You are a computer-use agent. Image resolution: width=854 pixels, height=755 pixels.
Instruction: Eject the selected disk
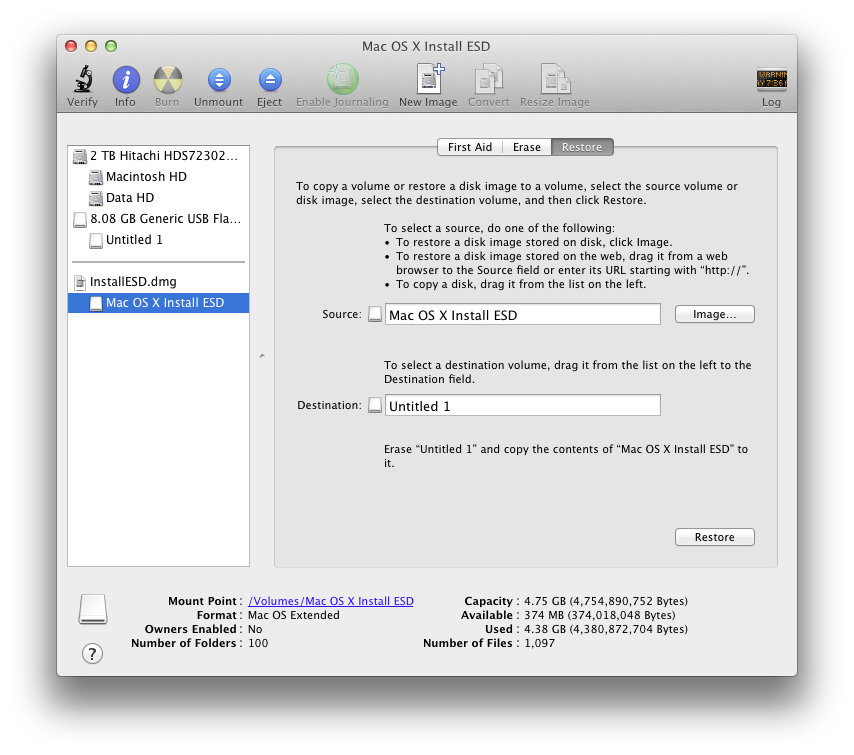(270, 80)
